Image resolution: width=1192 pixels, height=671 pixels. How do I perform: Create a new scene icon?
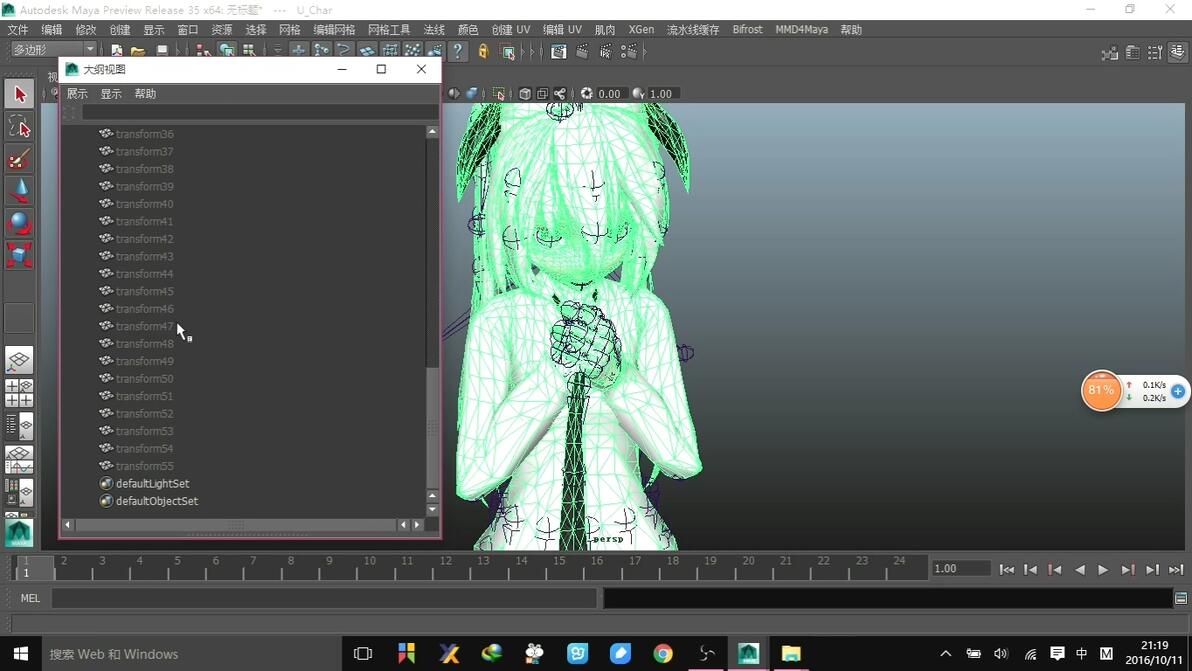pos(116,50)
